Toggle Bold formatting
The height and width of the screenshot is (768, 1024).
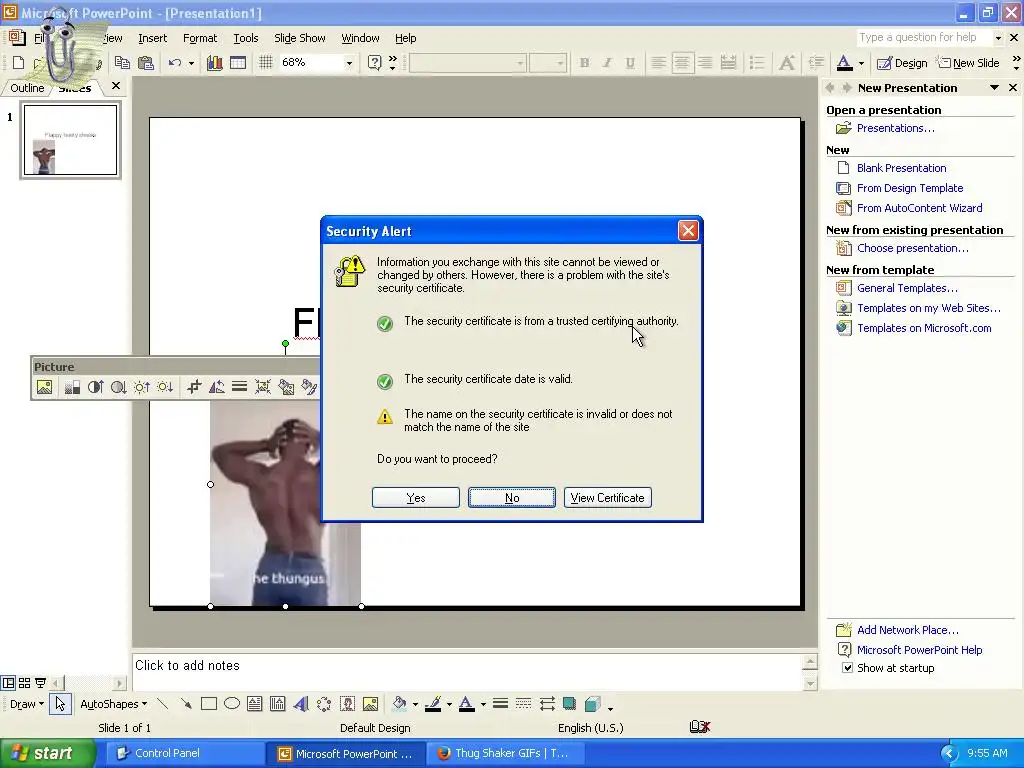(584, 63)
